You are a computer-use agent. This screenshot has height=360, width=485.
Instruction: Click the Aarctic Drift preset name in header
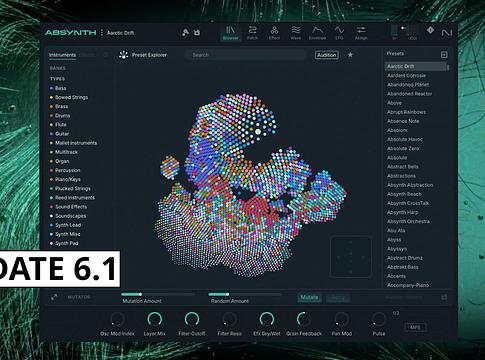pyautogui.click(x=120, y=33)
